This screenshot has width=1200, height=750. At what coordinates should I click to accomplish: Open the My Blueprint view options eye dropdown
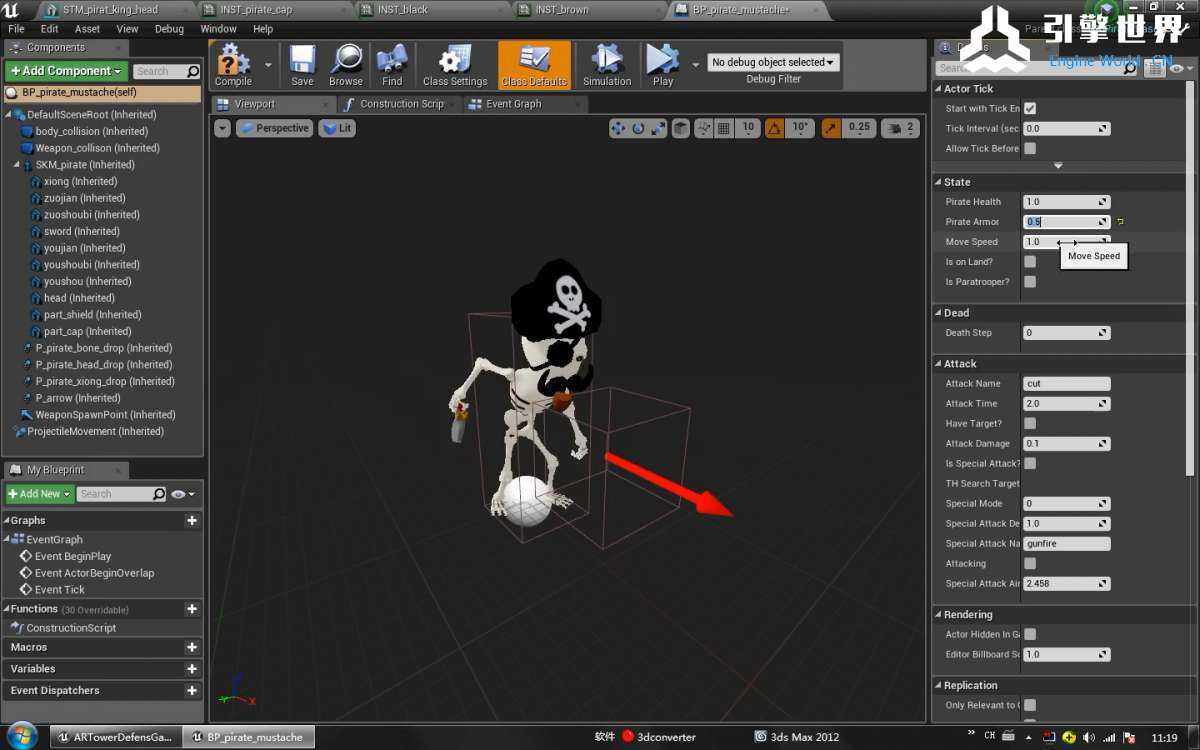coord(183,494)
